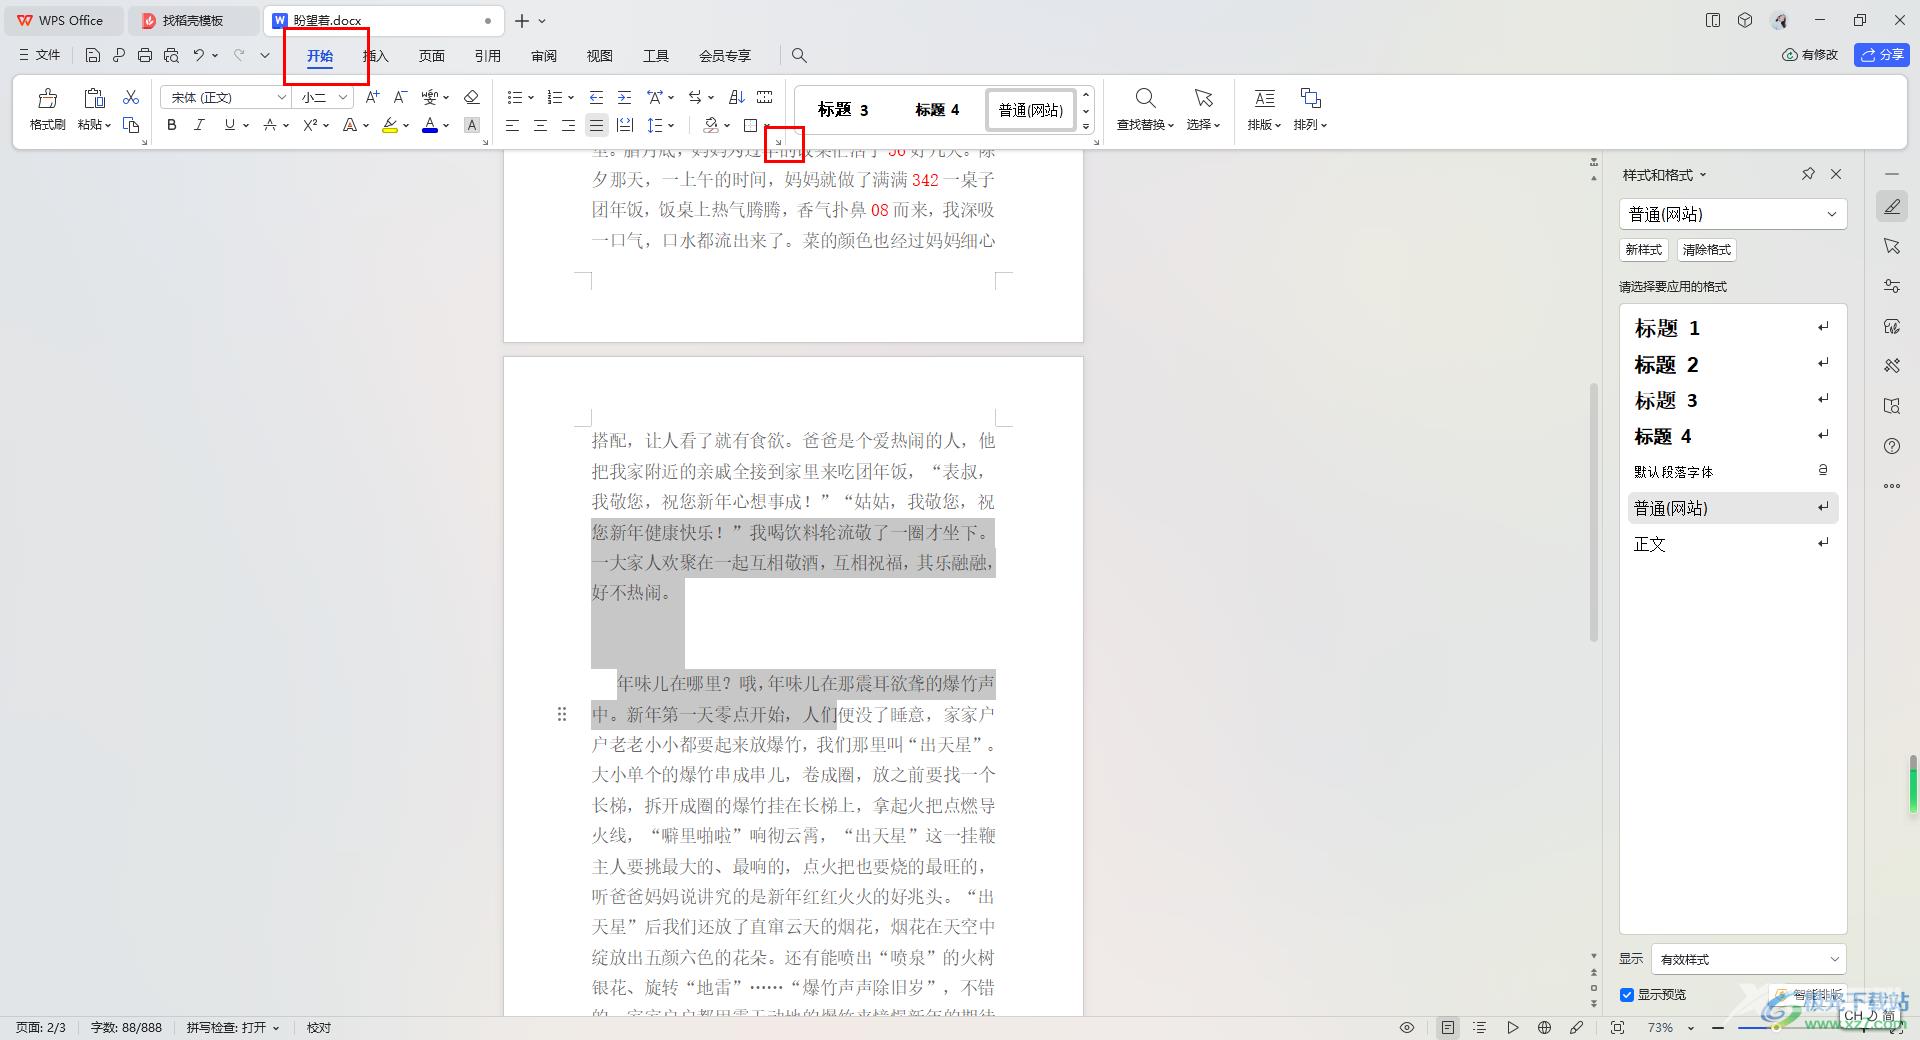Expand the Find and Replace dropdown
The image size is (1920, 1040).
click(1170, 126)
